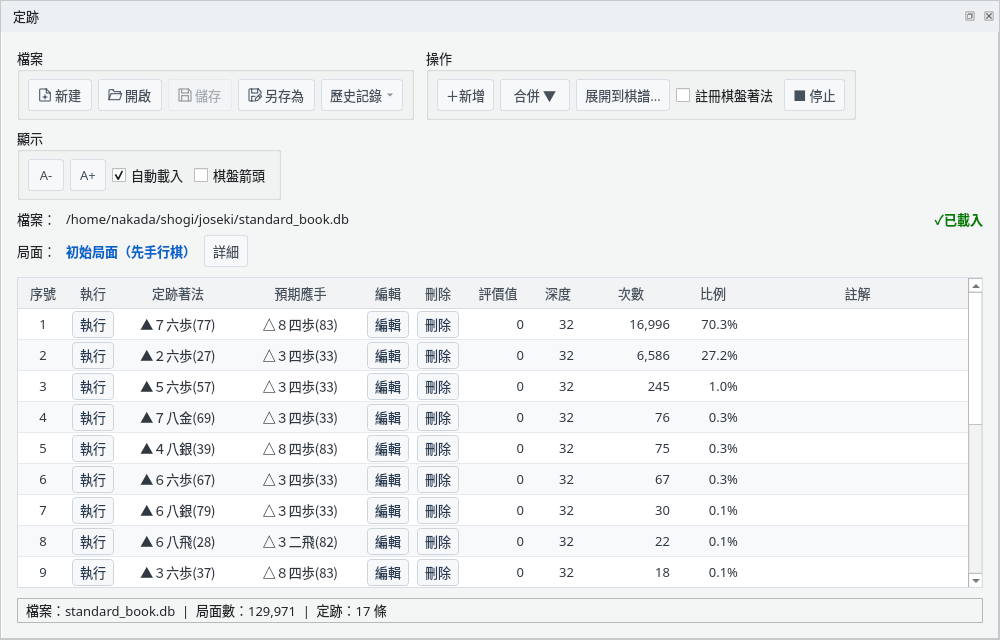The image size is (1000, 640).
Task: Click the 另存為 save-as button
Action: [276, 96]
